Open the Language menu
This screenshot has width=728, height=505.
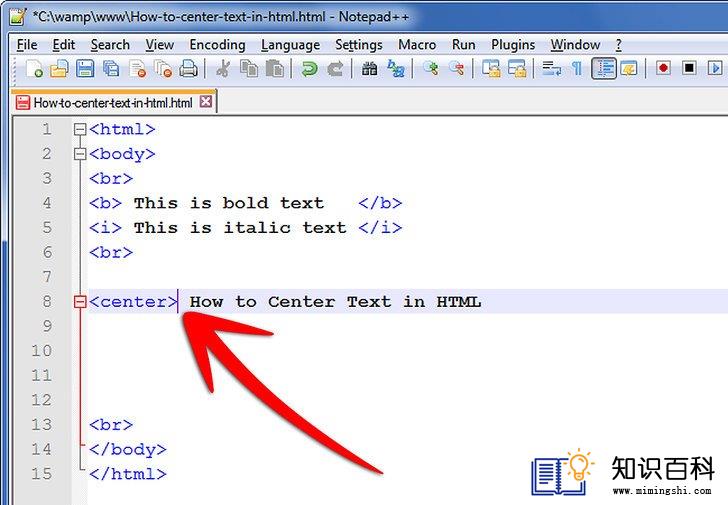tap(290, 45)
